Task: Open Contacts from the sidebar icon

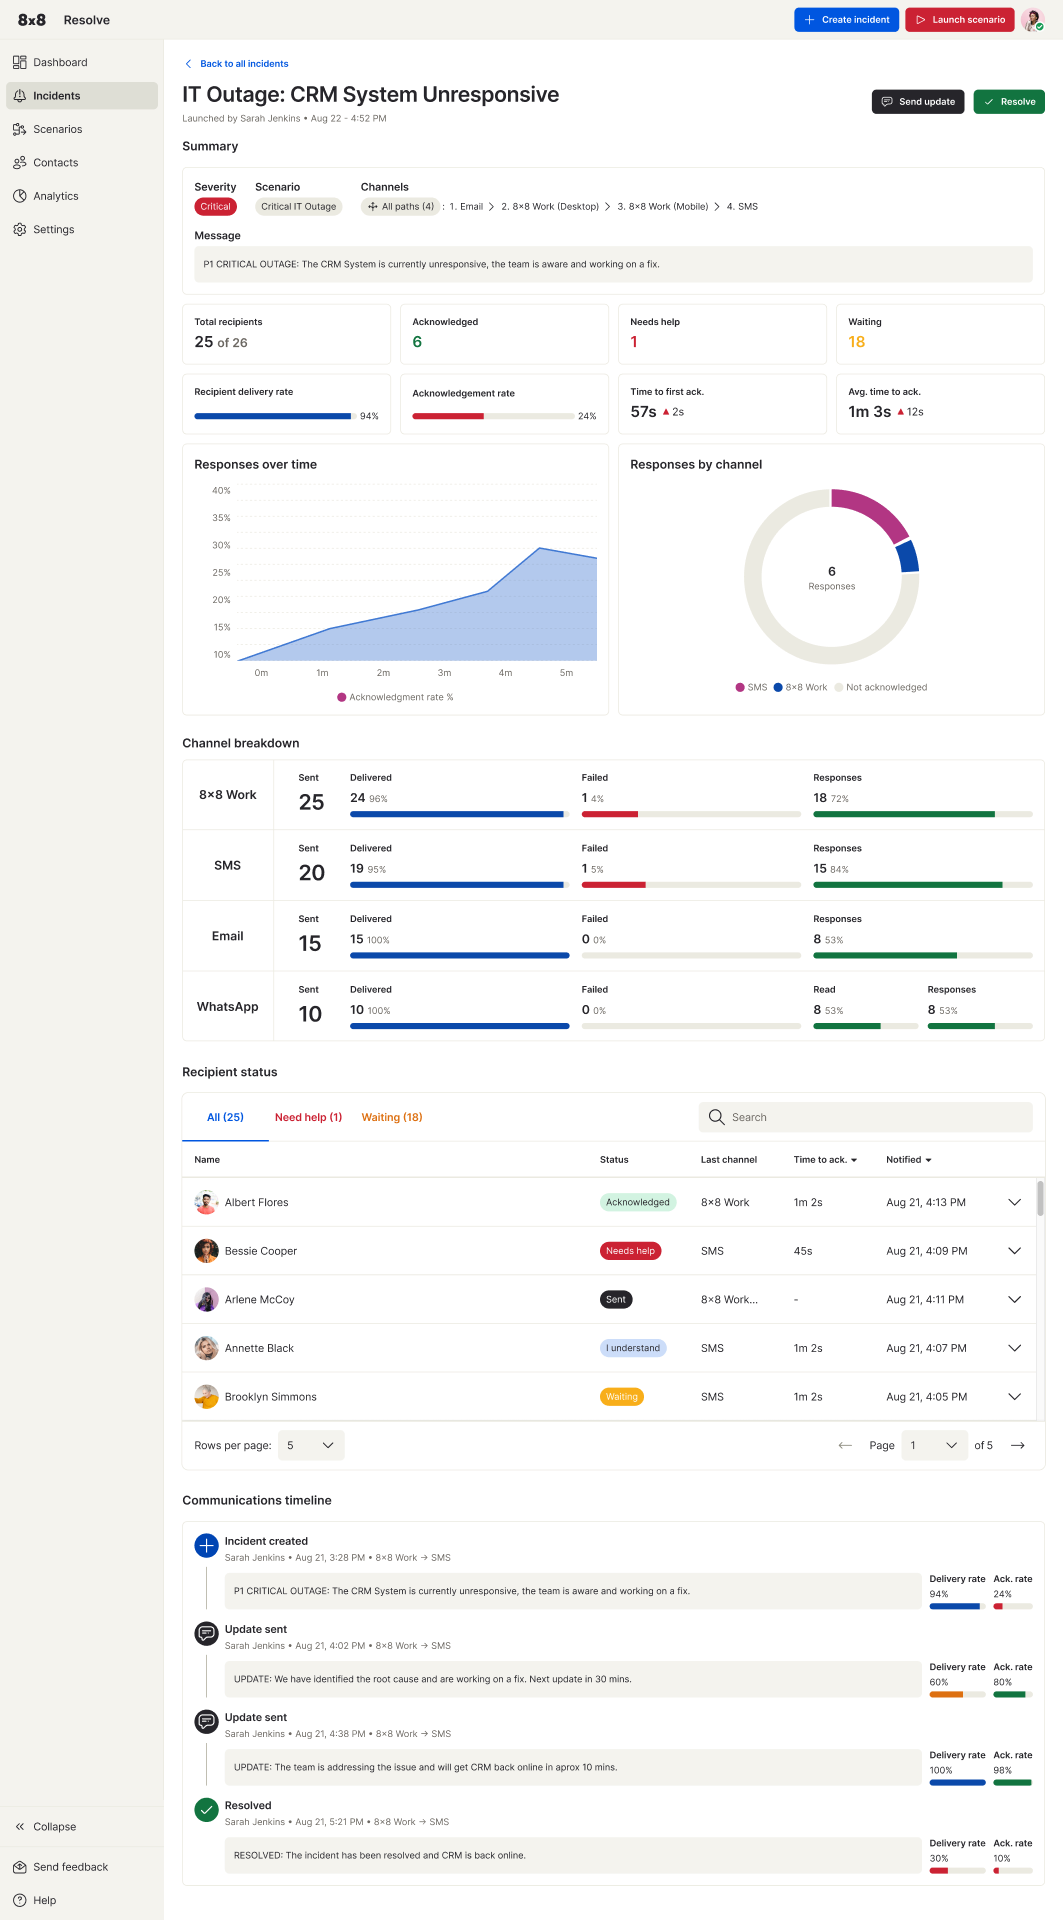Action: point(20,163)
